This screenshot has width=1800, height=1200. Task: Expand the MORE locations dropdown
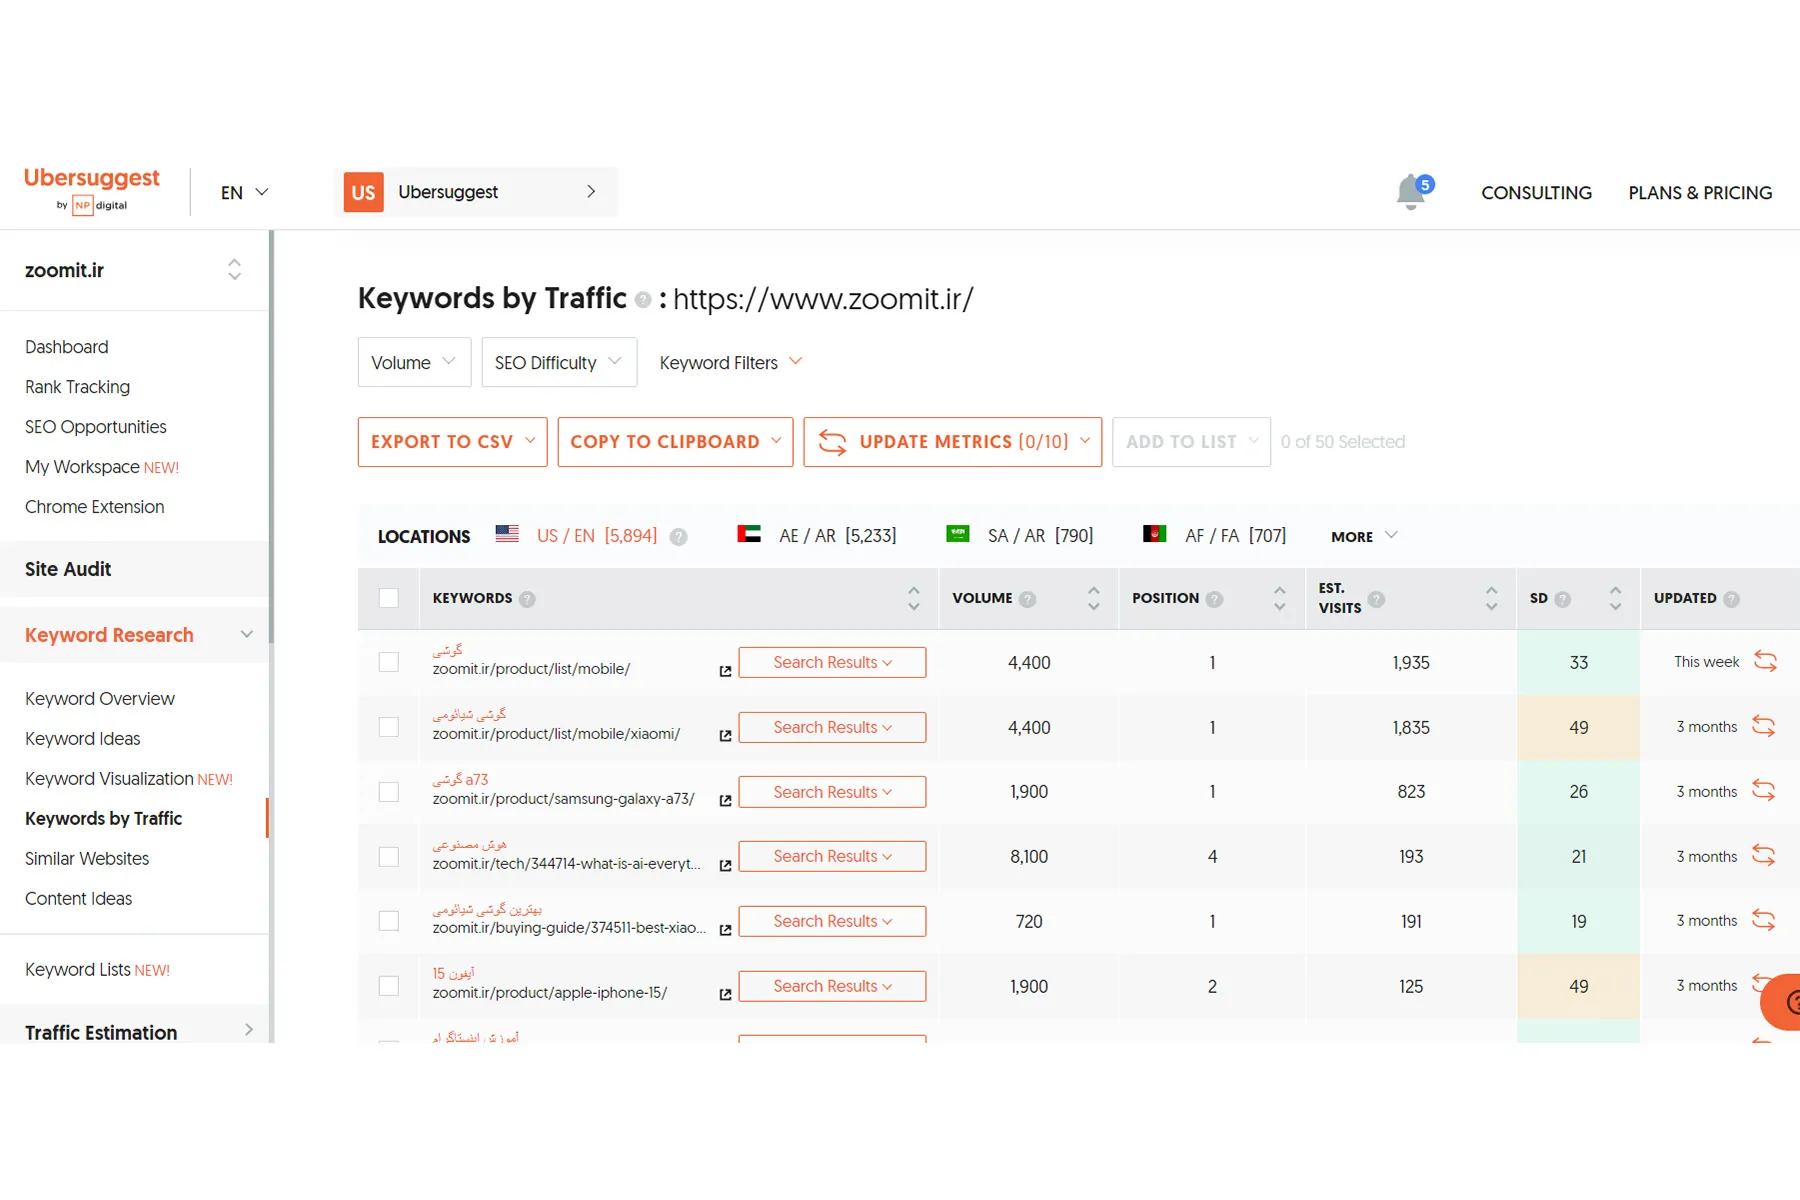click(x=1364, y=536)
